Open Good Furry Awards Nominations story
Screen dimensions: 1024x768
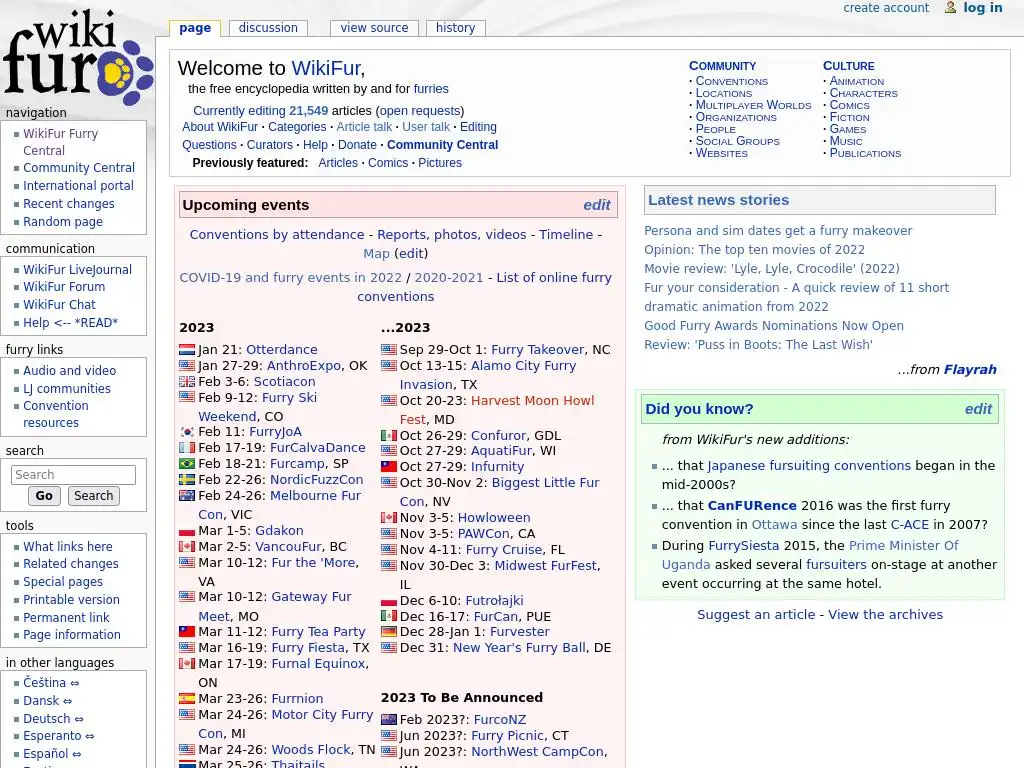[774, 325]
